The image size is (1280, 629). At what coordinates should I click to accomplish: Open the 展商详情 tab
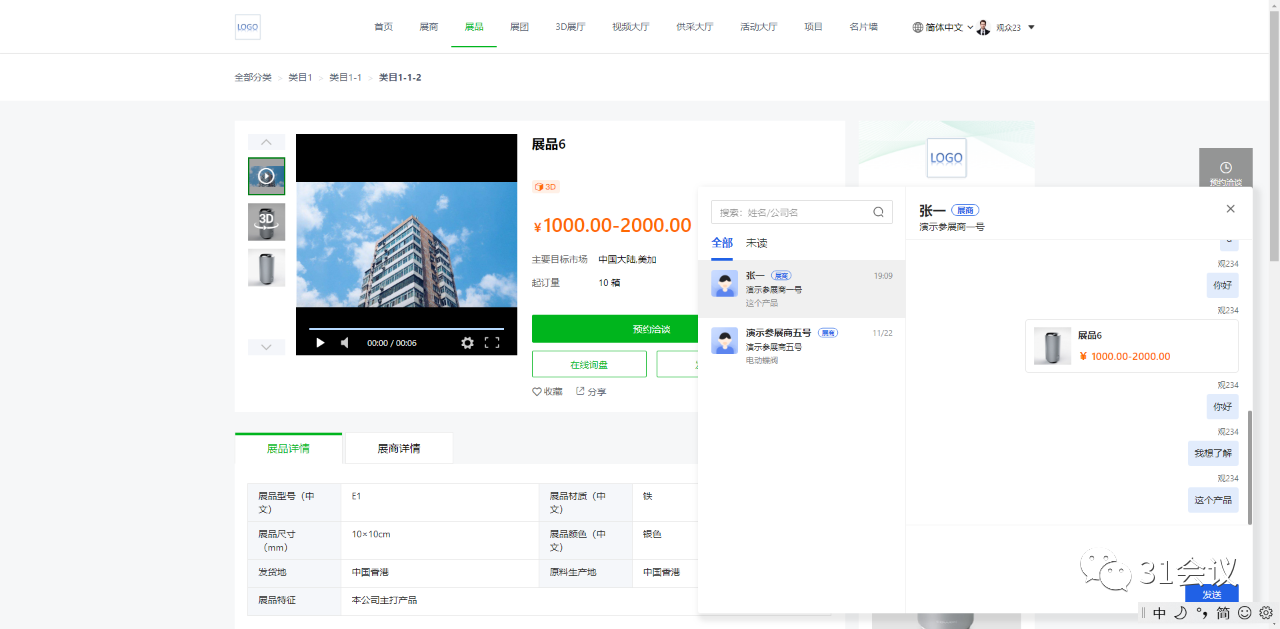click(399, 448)
